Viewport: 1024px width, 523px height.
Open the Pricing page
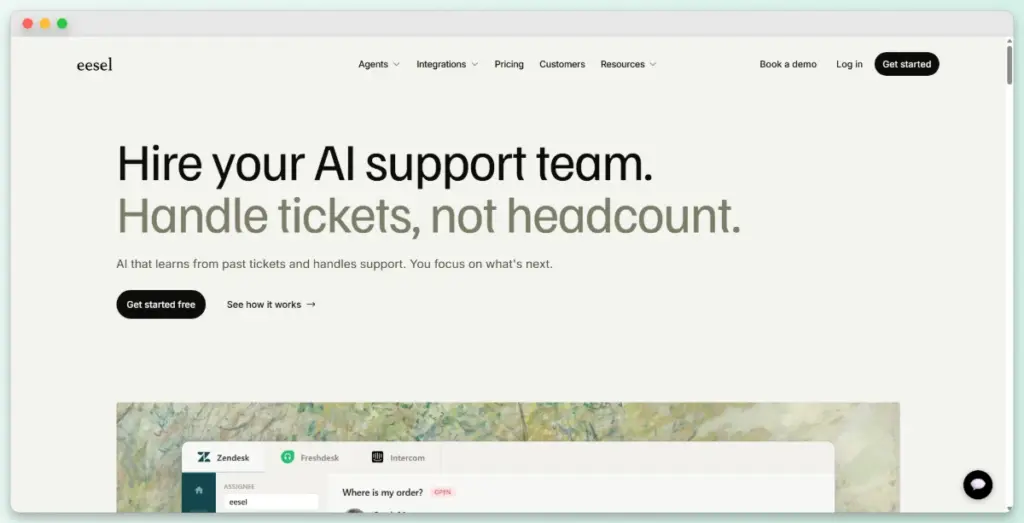pyautogui.click(x=509, y=64)
